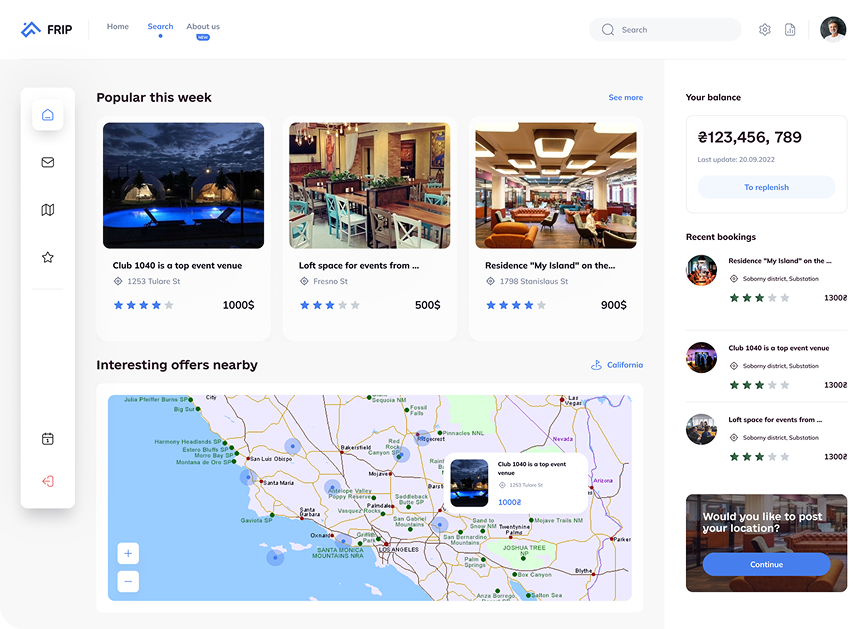868x629 pixels.
Task: Open favorites star icon in sidebar
Action: [47, 257]
